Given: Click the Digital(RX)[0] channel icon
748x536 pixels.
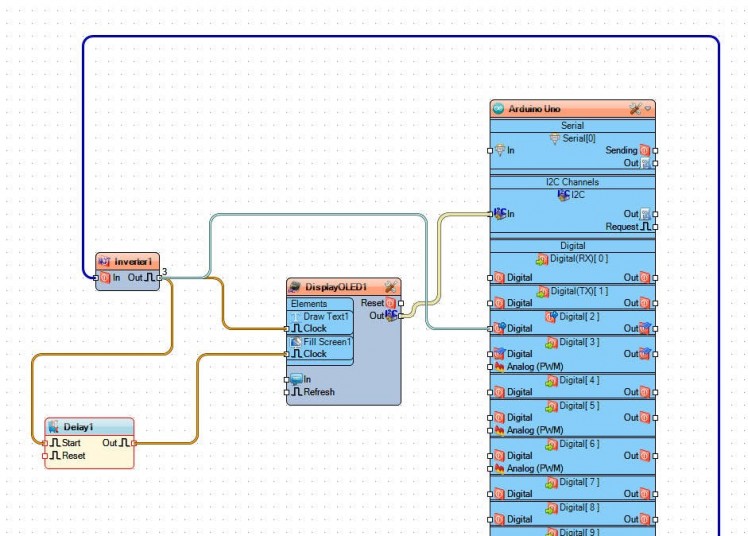Looking at the screenshot, I should tap(542, 258).
